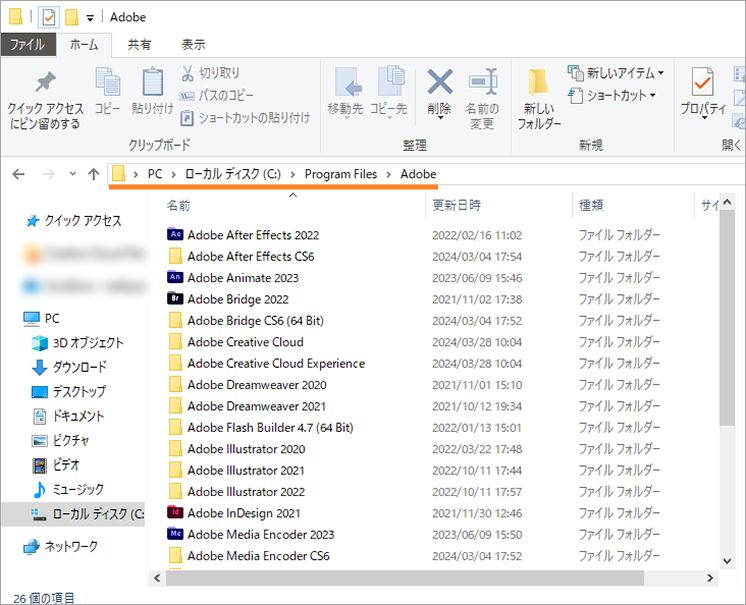Open Desktop (デスクトップ) in the sidebar
The height and width of the screenshot is (605, 746).
click(x=69, y=392)
